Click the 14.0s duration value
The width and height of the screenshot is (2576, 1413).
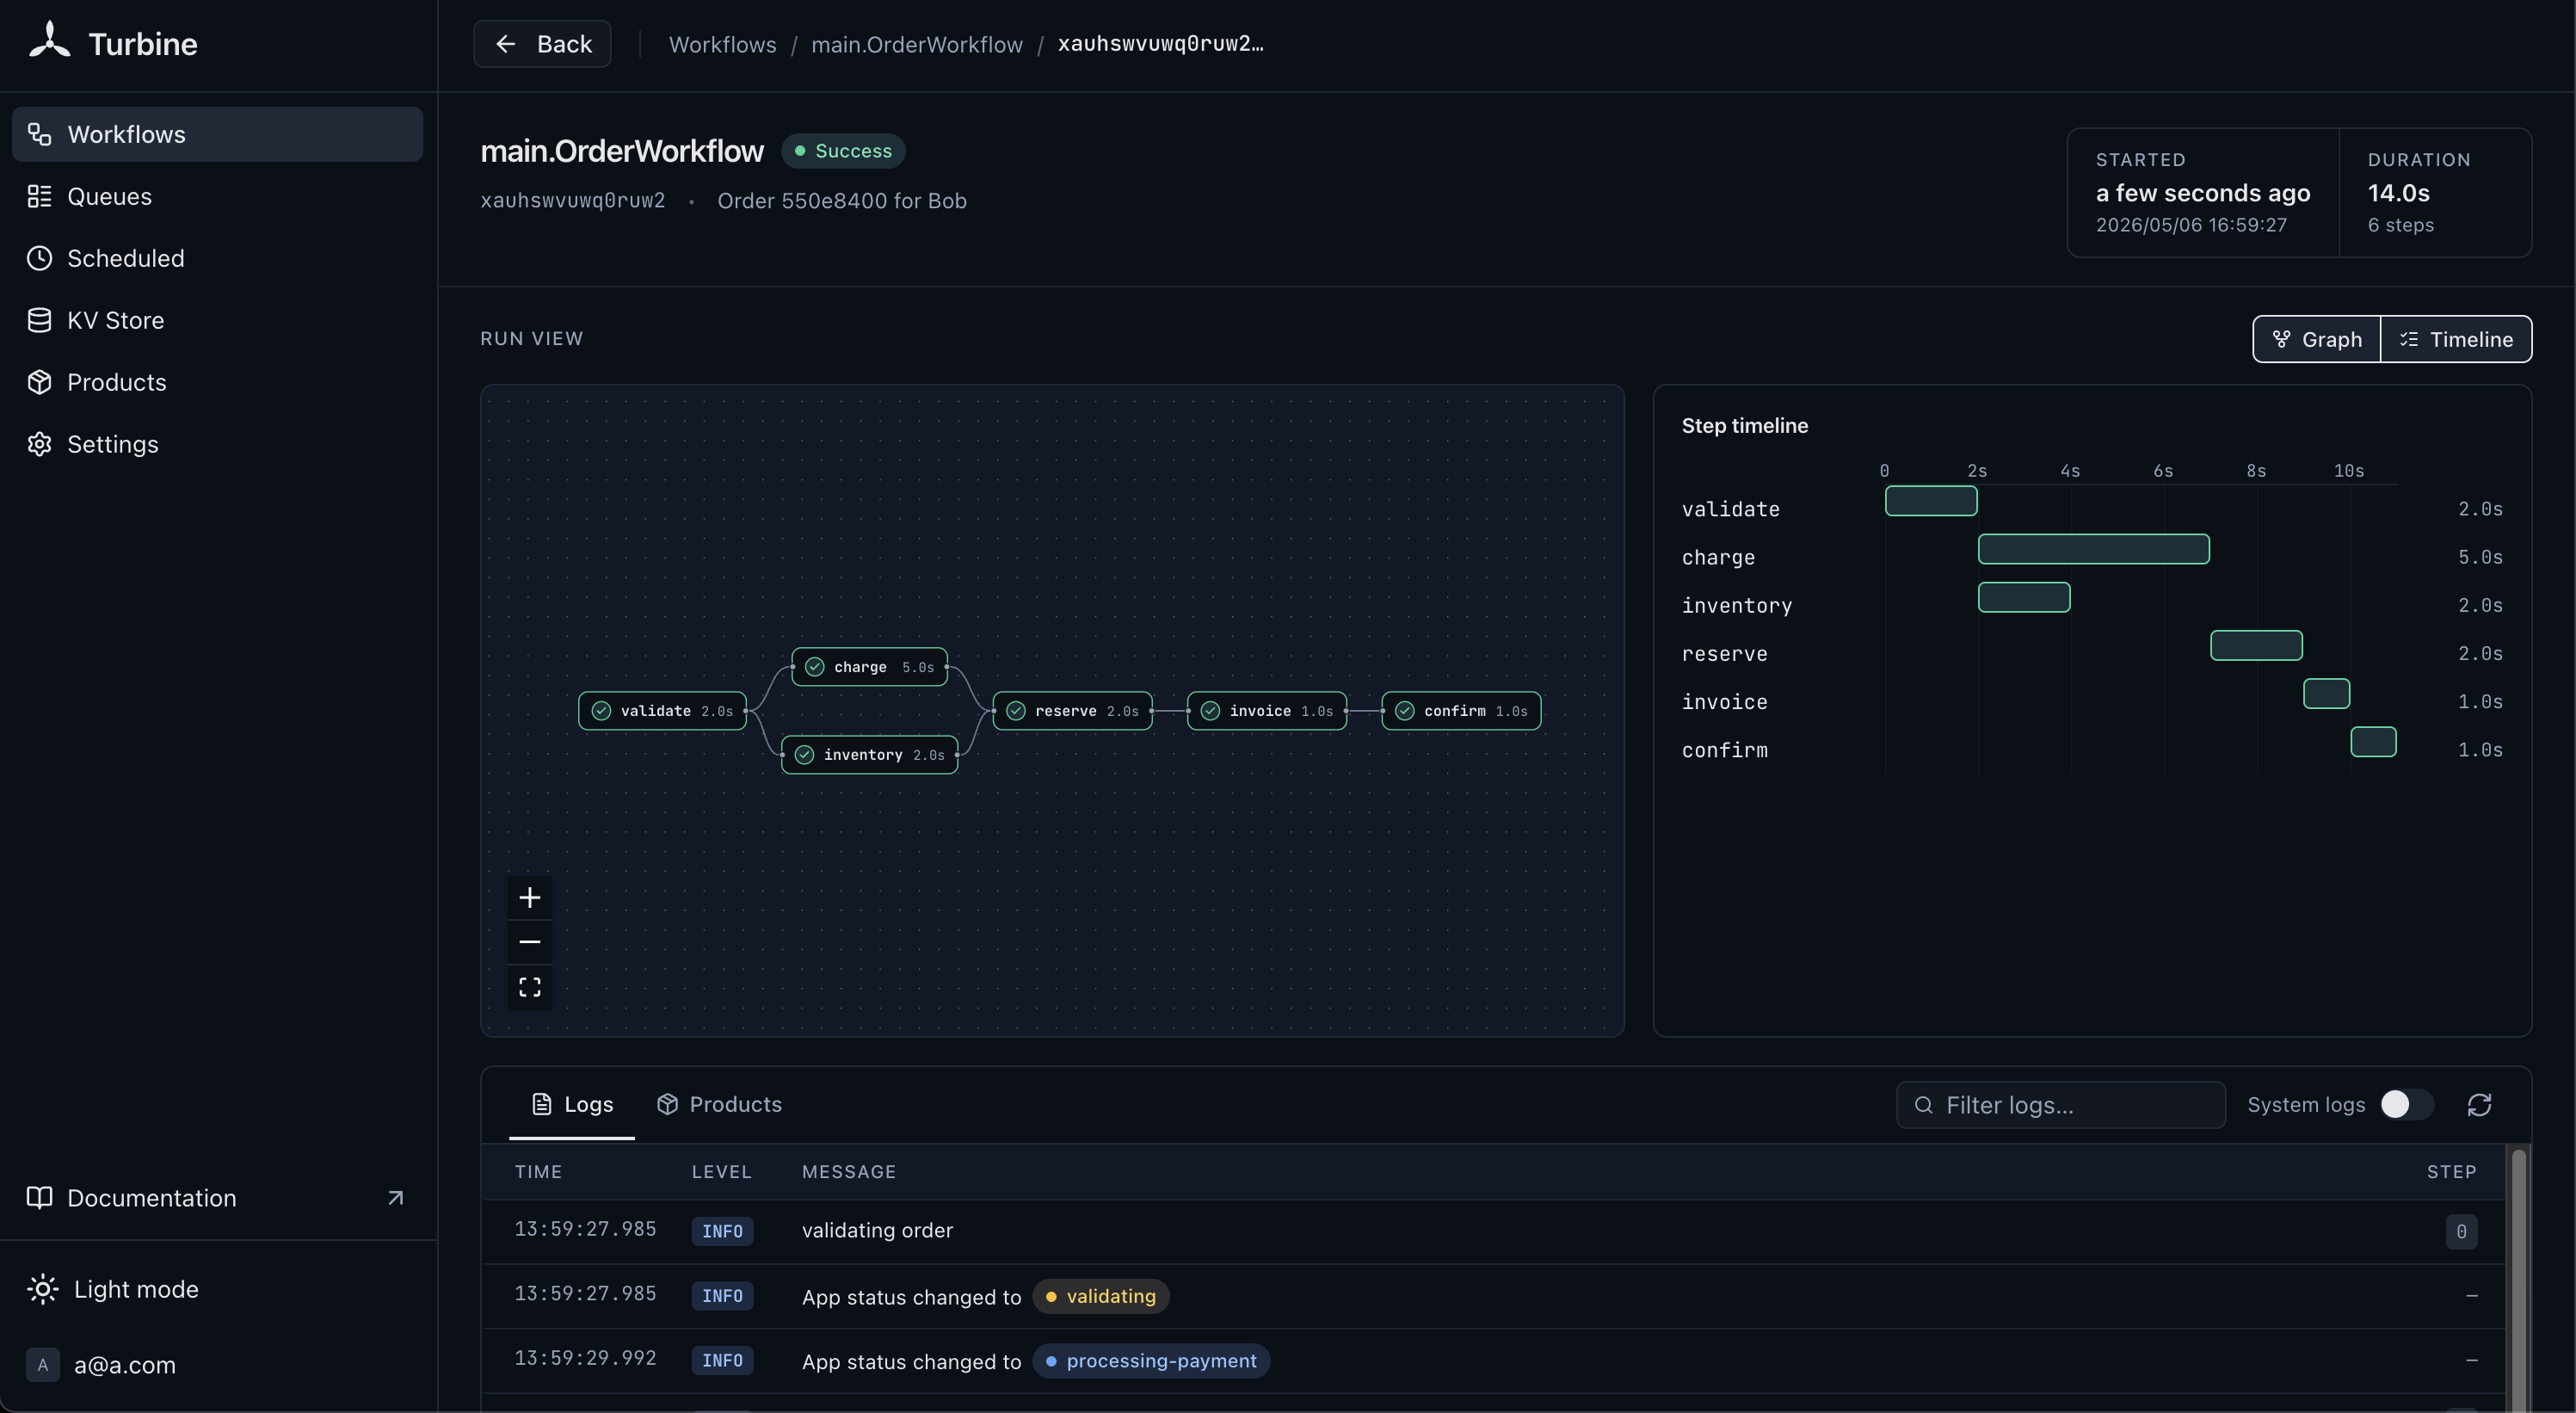2398,193
